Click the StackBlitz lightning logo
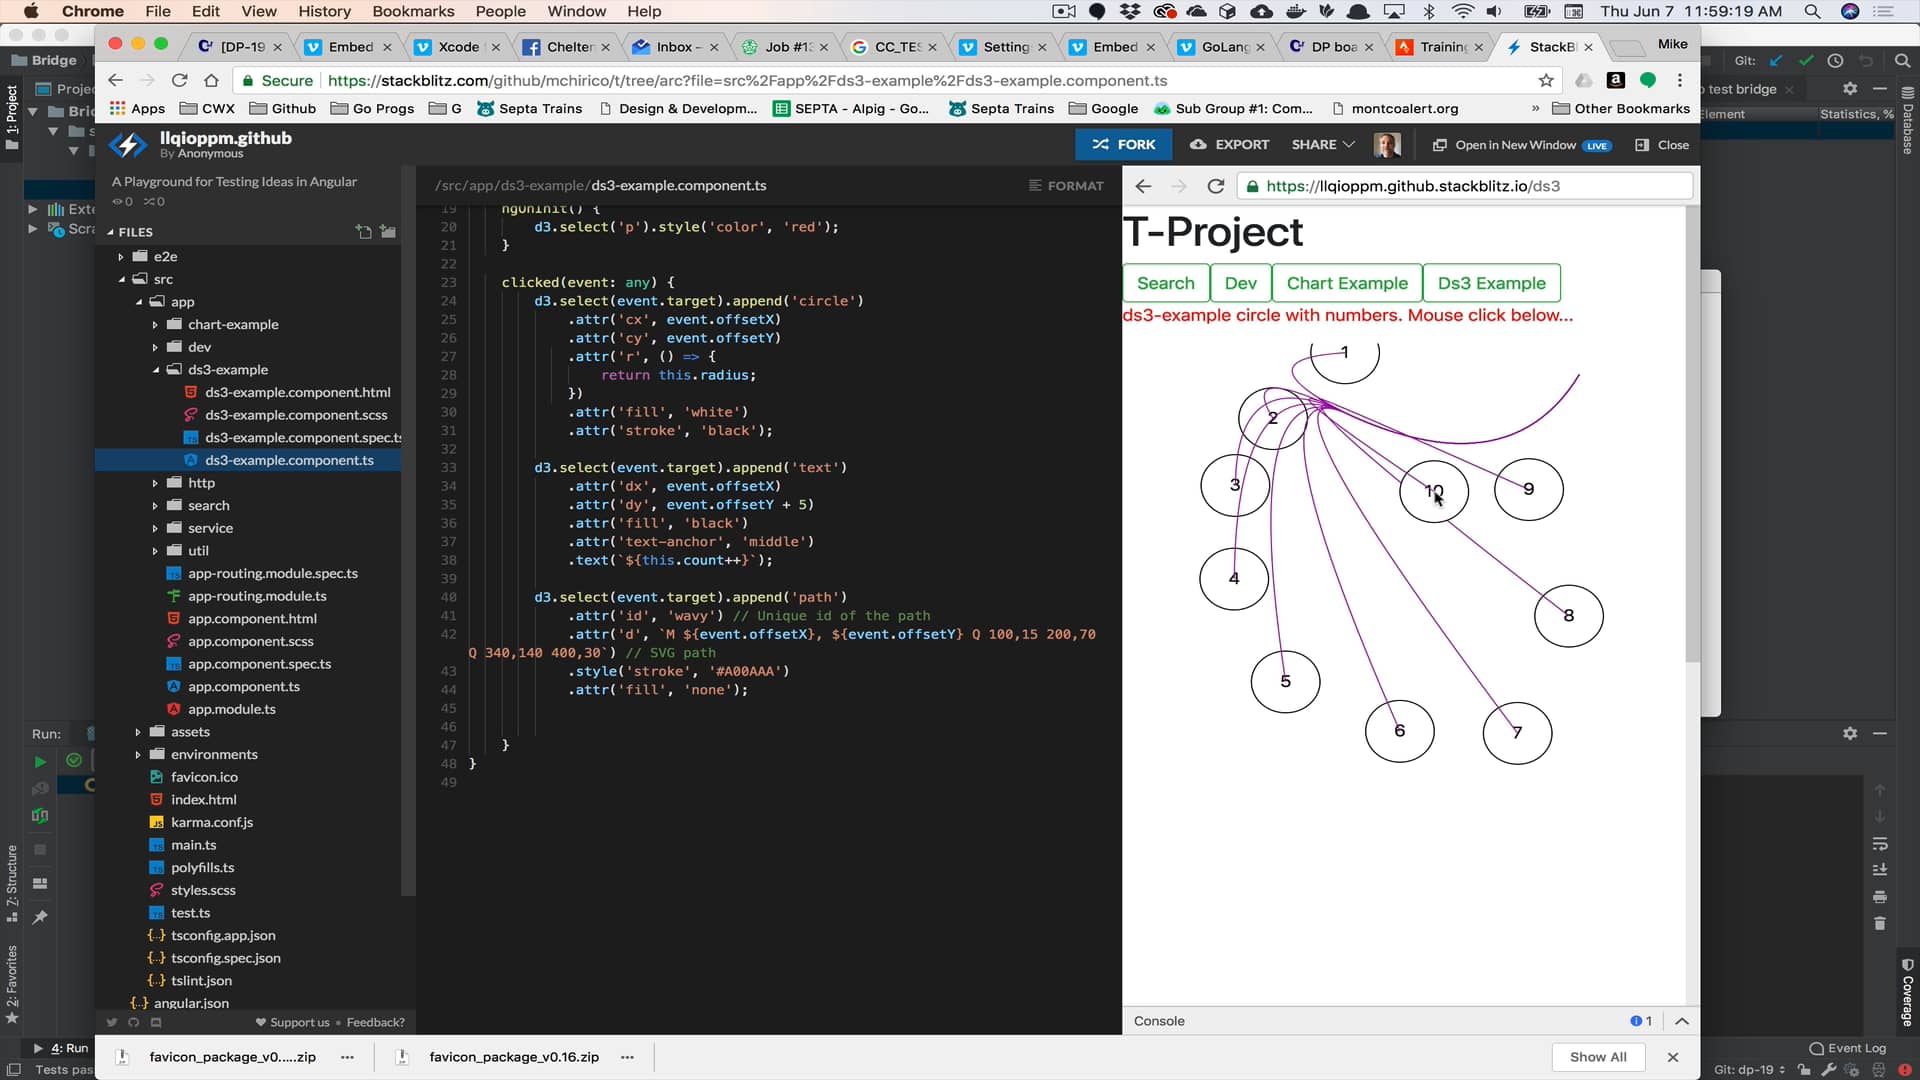 click(x=127, y=145)
